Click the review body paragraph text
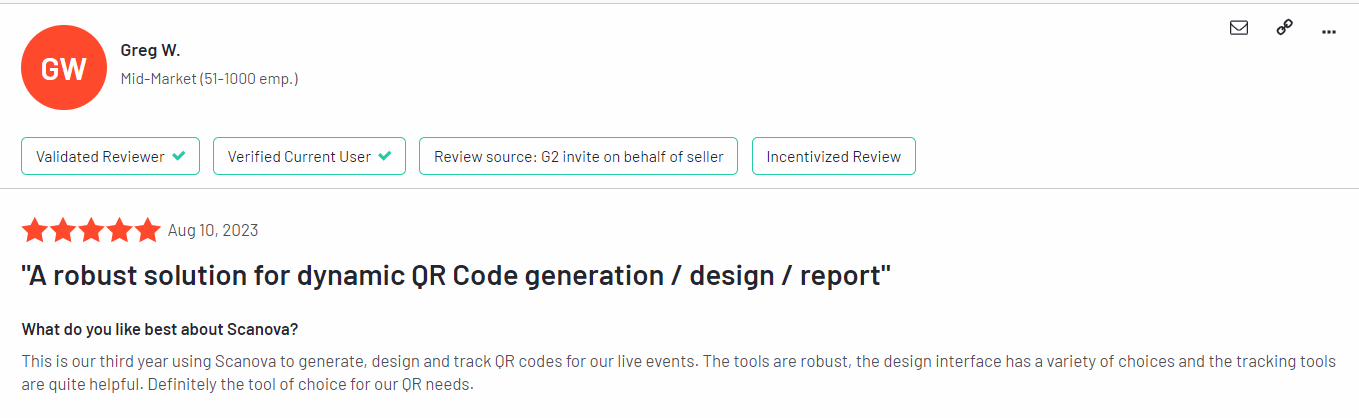 [x=677, y=372]
